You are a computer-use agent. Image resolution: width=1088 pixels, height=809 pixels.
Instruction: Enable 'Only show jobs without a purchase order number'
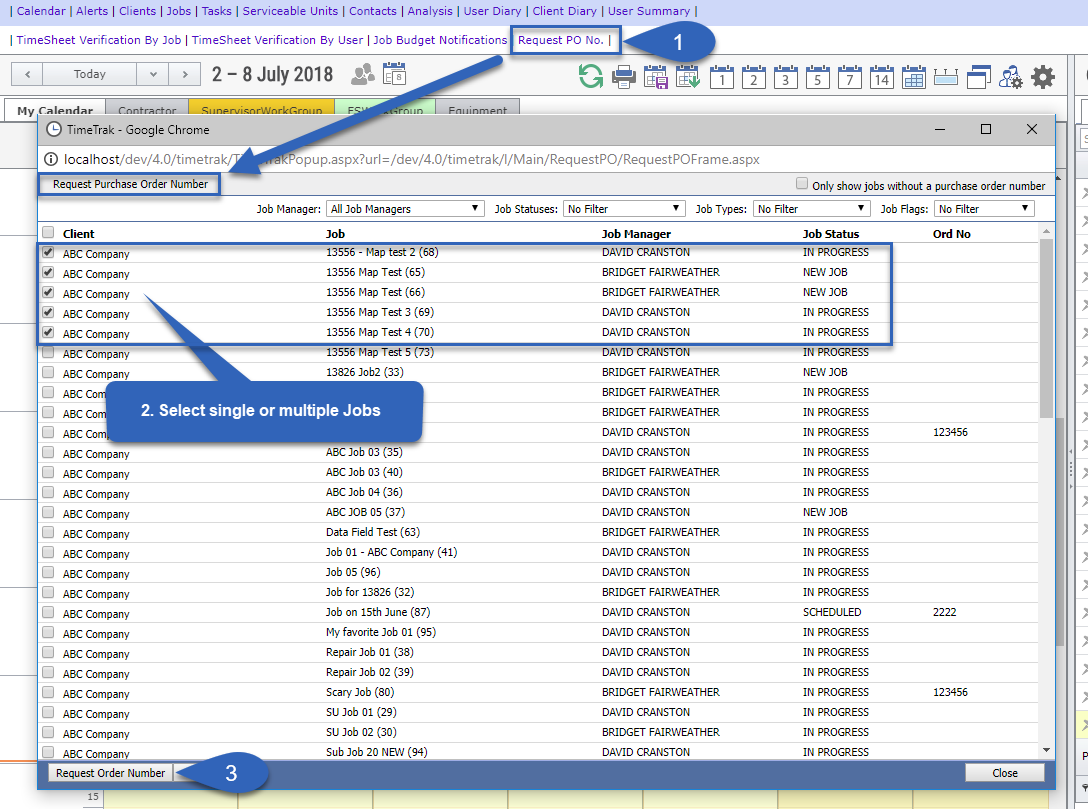tap(802, 185)
